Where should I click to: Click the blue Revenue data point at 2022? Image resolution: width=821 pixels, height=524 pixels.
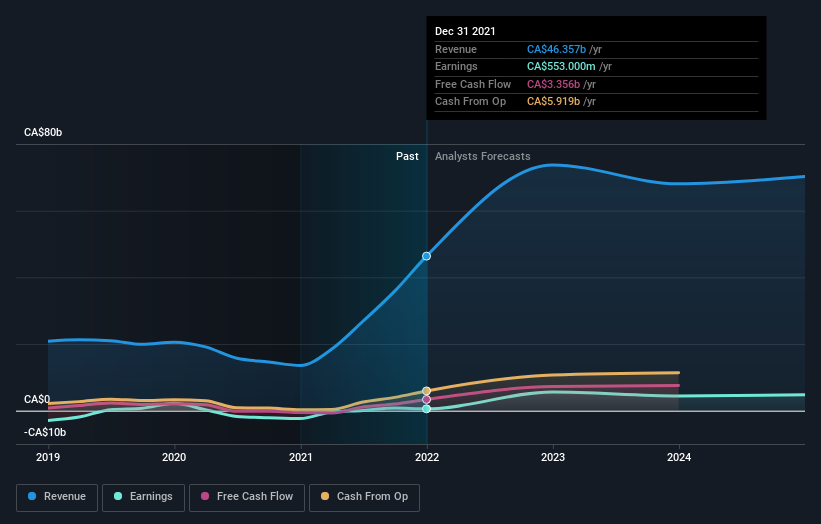[427, 256]
